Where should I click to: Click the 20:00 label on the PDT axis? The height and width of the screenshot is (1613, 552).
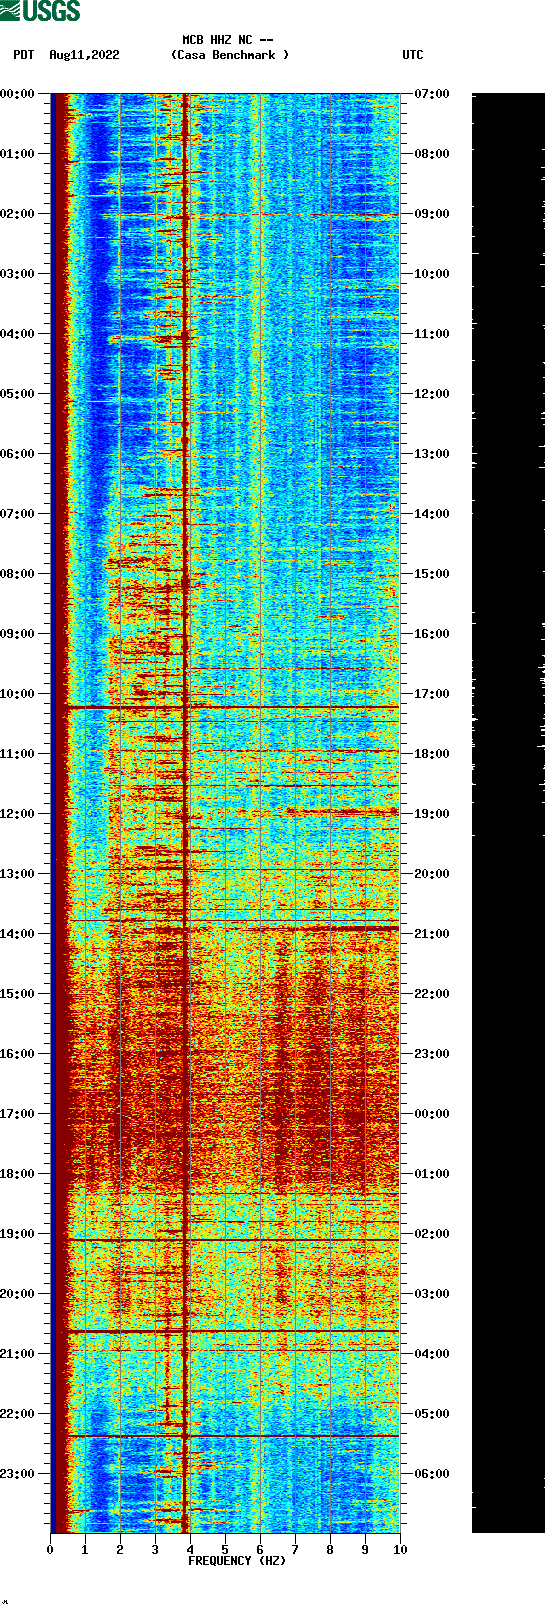18,1294
